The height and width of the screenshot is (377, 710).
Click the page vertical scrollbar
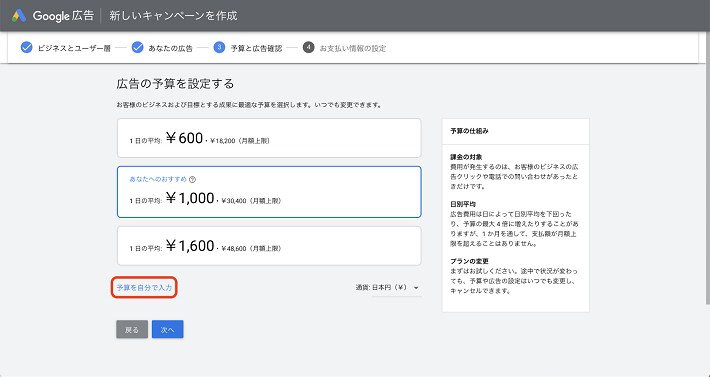point(708,167)
